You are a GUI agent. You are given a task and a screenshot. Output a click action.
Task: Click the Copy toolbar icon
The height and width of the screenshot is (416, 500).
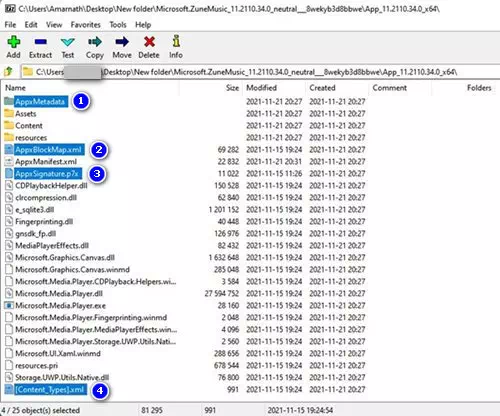click(95, 42)
